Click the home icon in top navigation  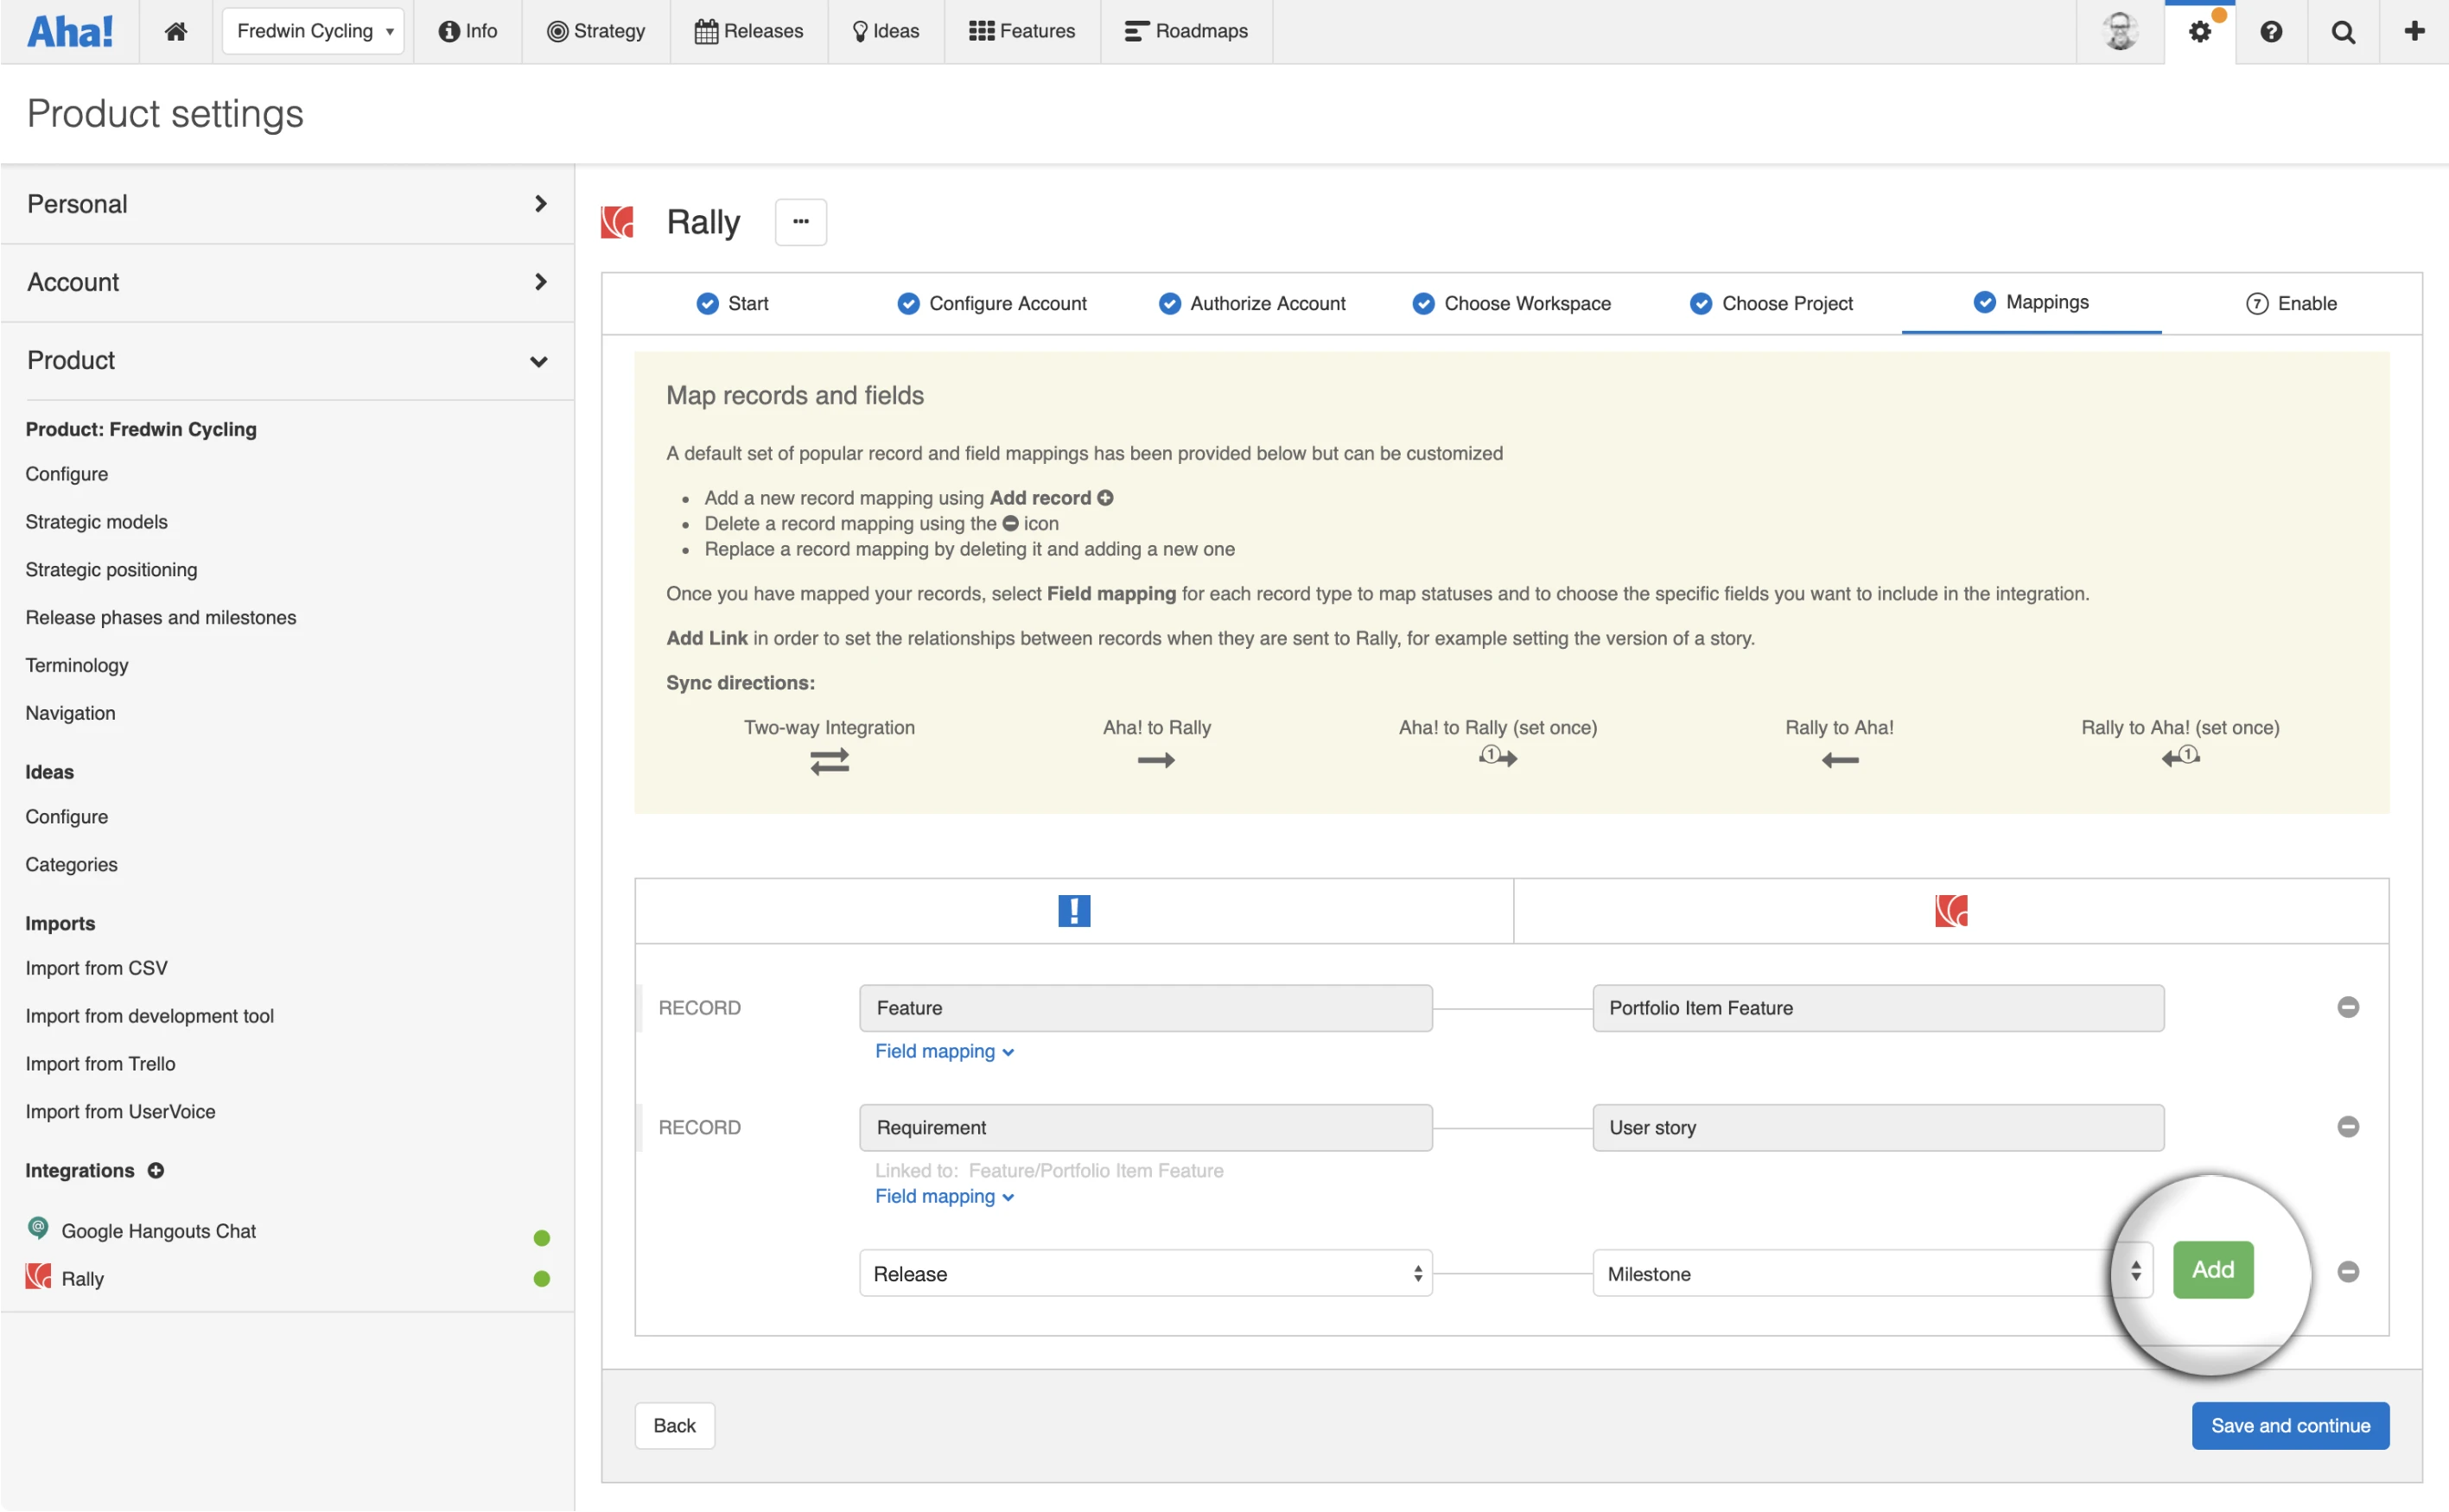click(176, 31)
